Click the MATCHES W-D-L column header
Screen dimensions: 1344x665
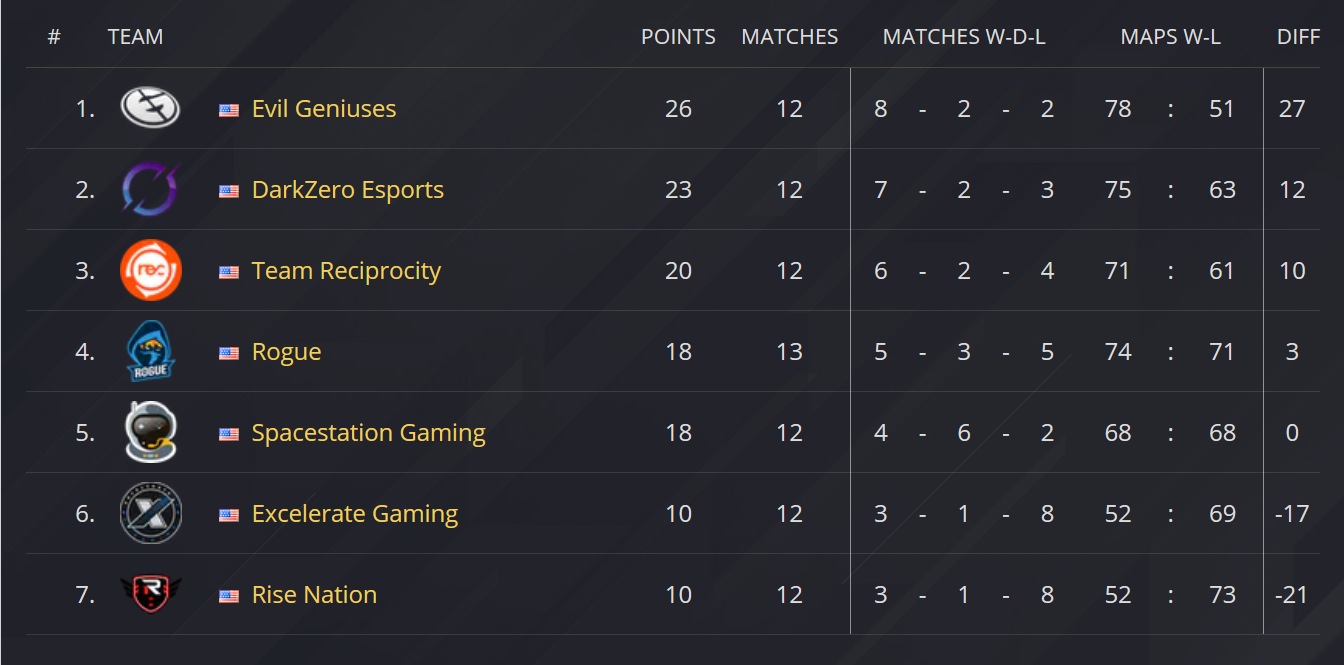click(x=964, y=37)
